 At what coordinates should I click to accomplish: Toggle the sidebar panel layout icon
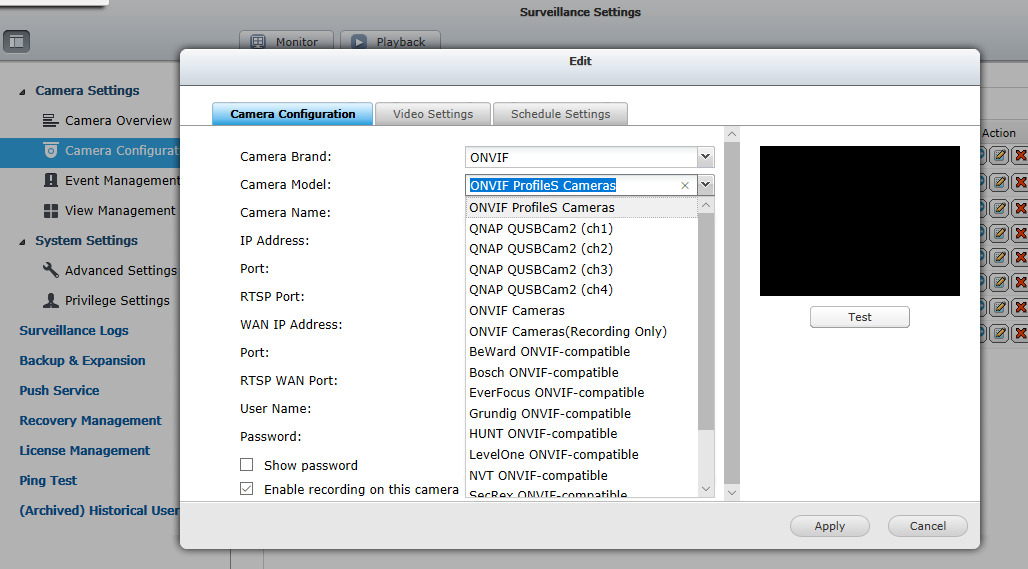click(17, 41)
